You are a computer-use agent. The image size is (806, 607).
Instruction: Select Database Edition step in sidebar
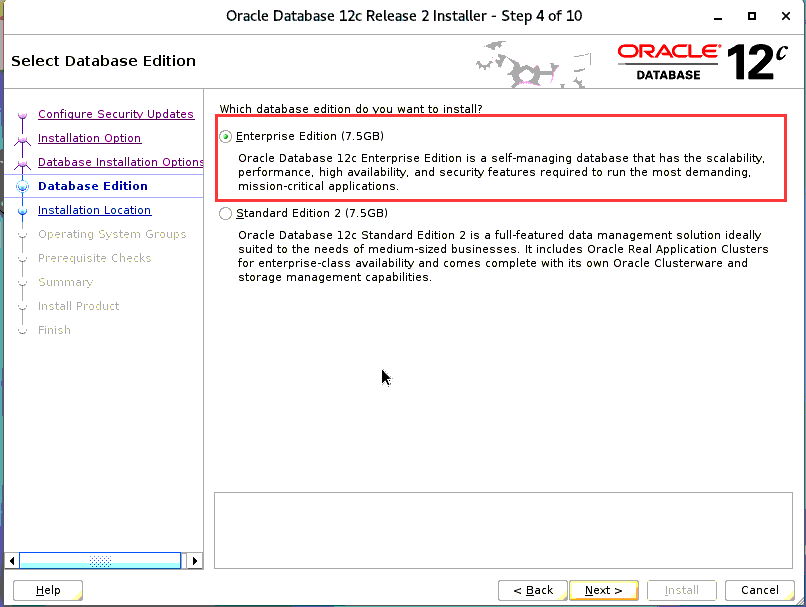92,186
